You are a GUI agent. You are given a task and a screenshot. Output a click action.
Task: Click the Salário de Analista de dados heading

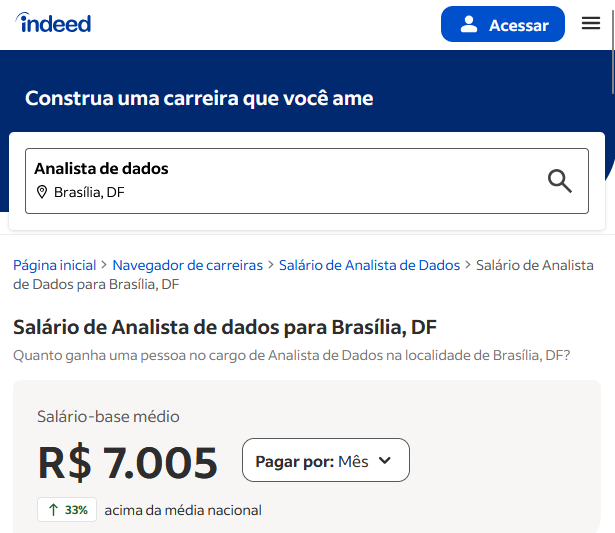(225, 327)
